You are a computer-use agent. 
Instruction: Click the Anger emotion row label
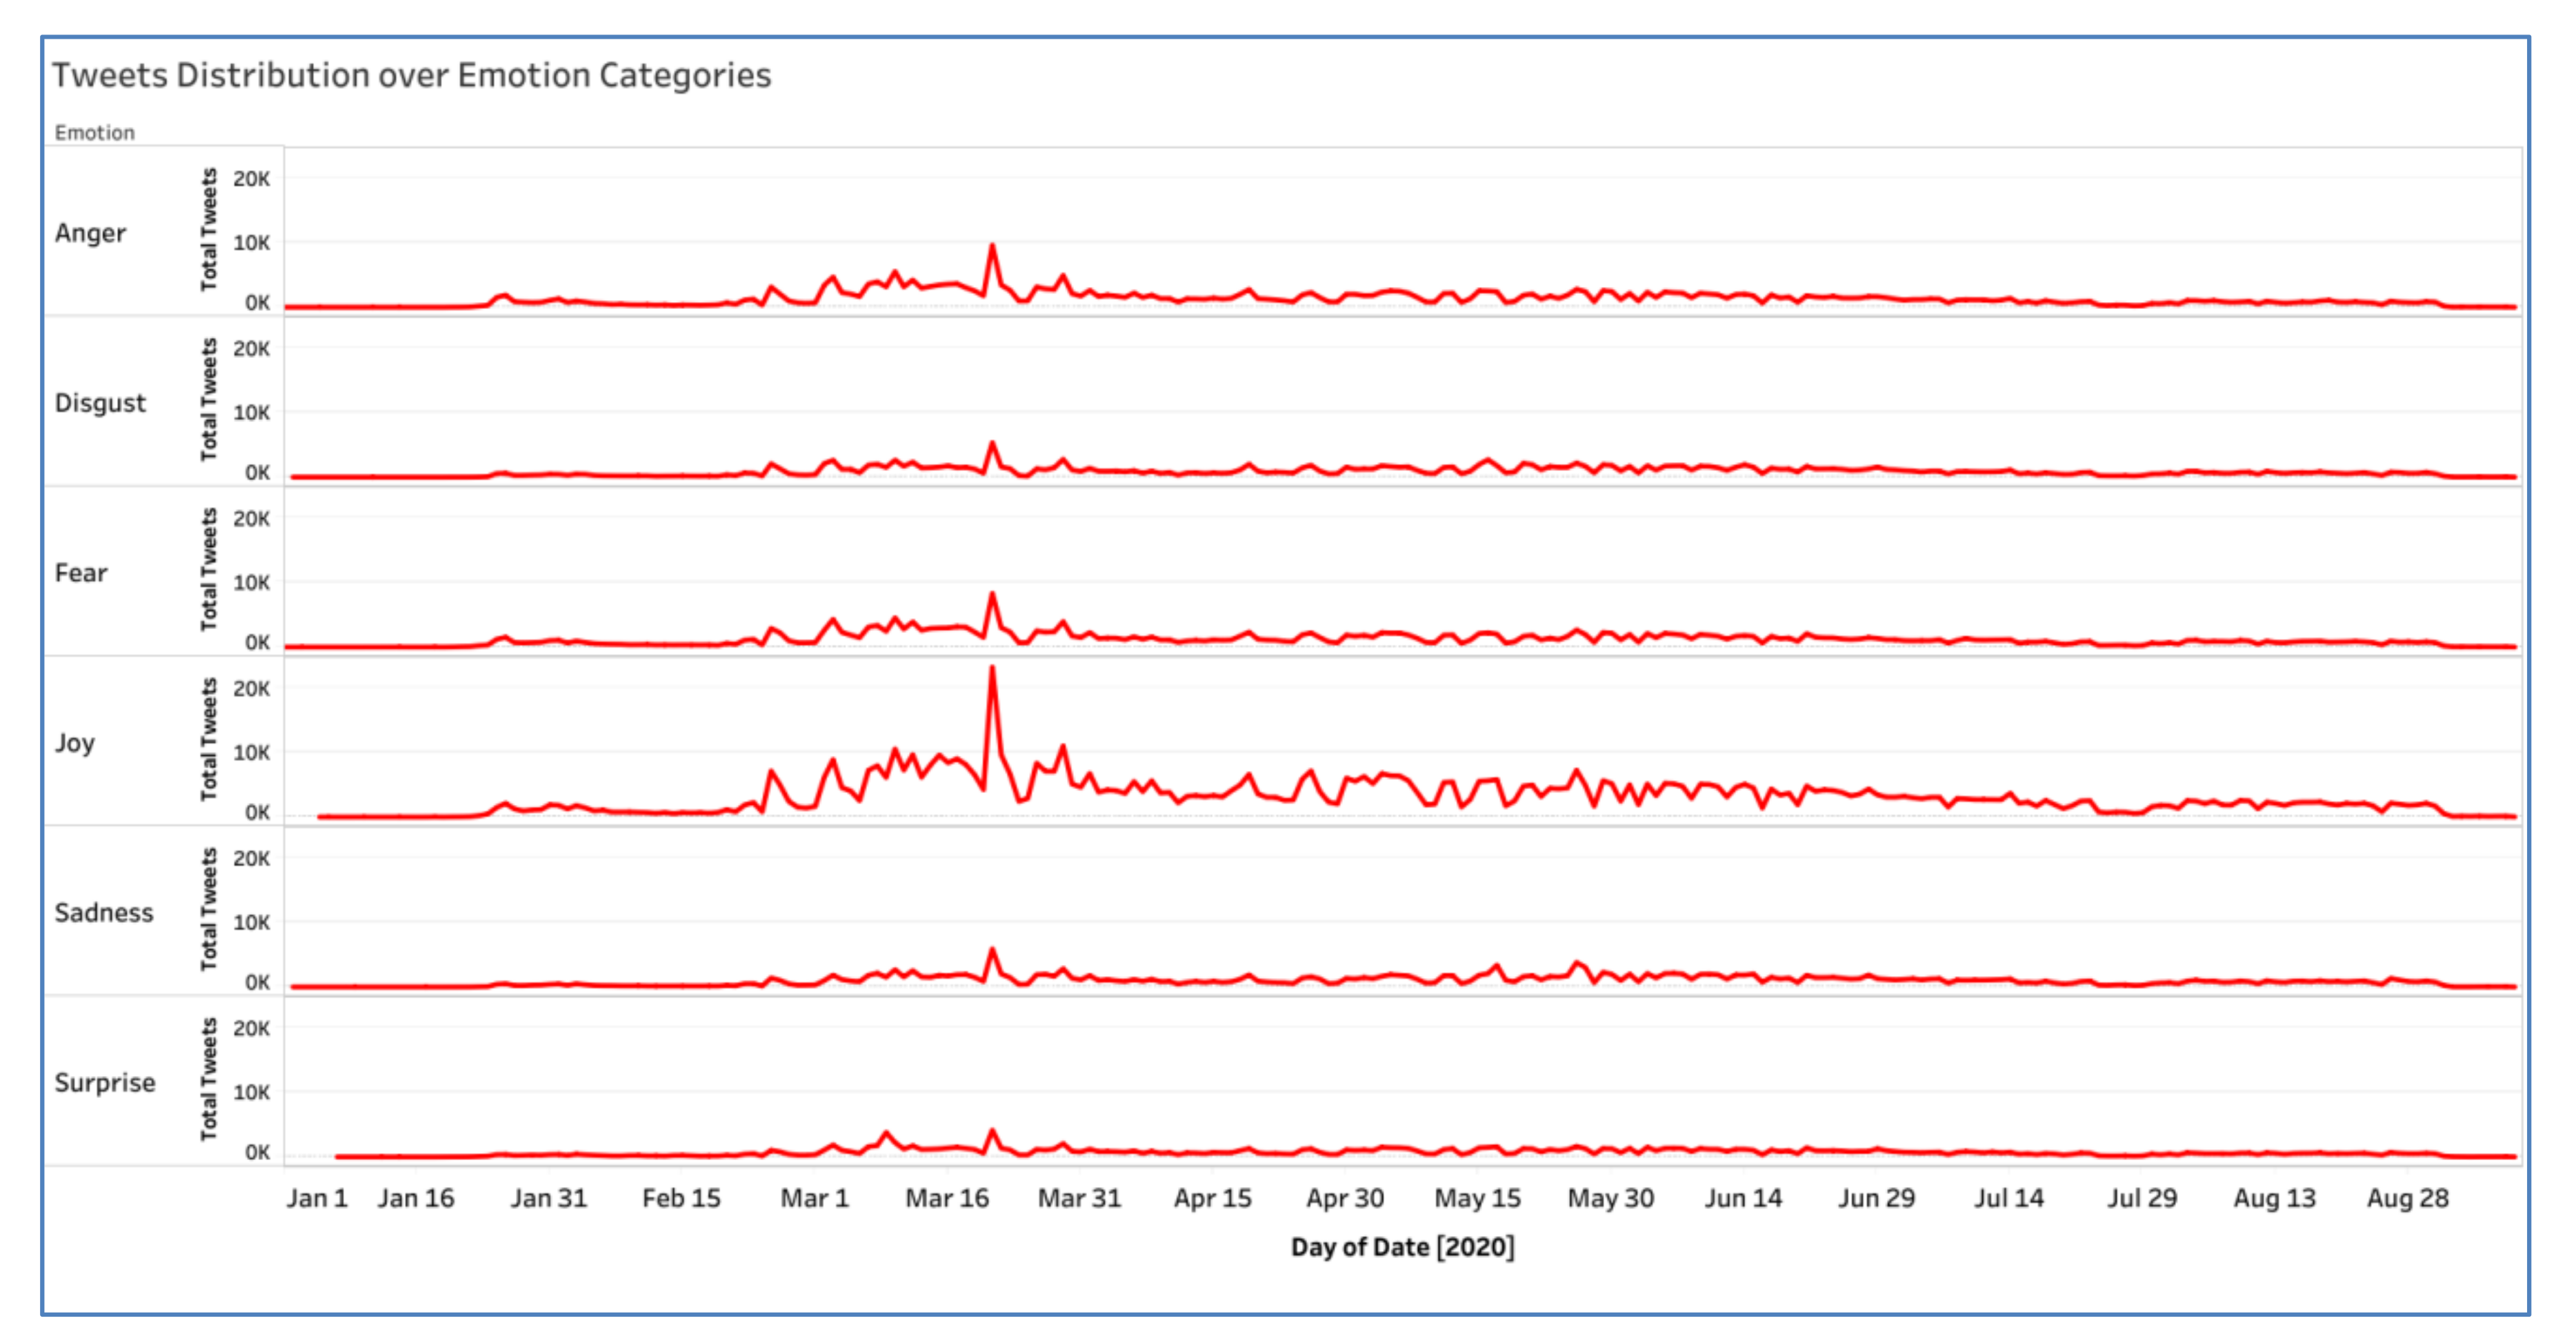(90, 233)
